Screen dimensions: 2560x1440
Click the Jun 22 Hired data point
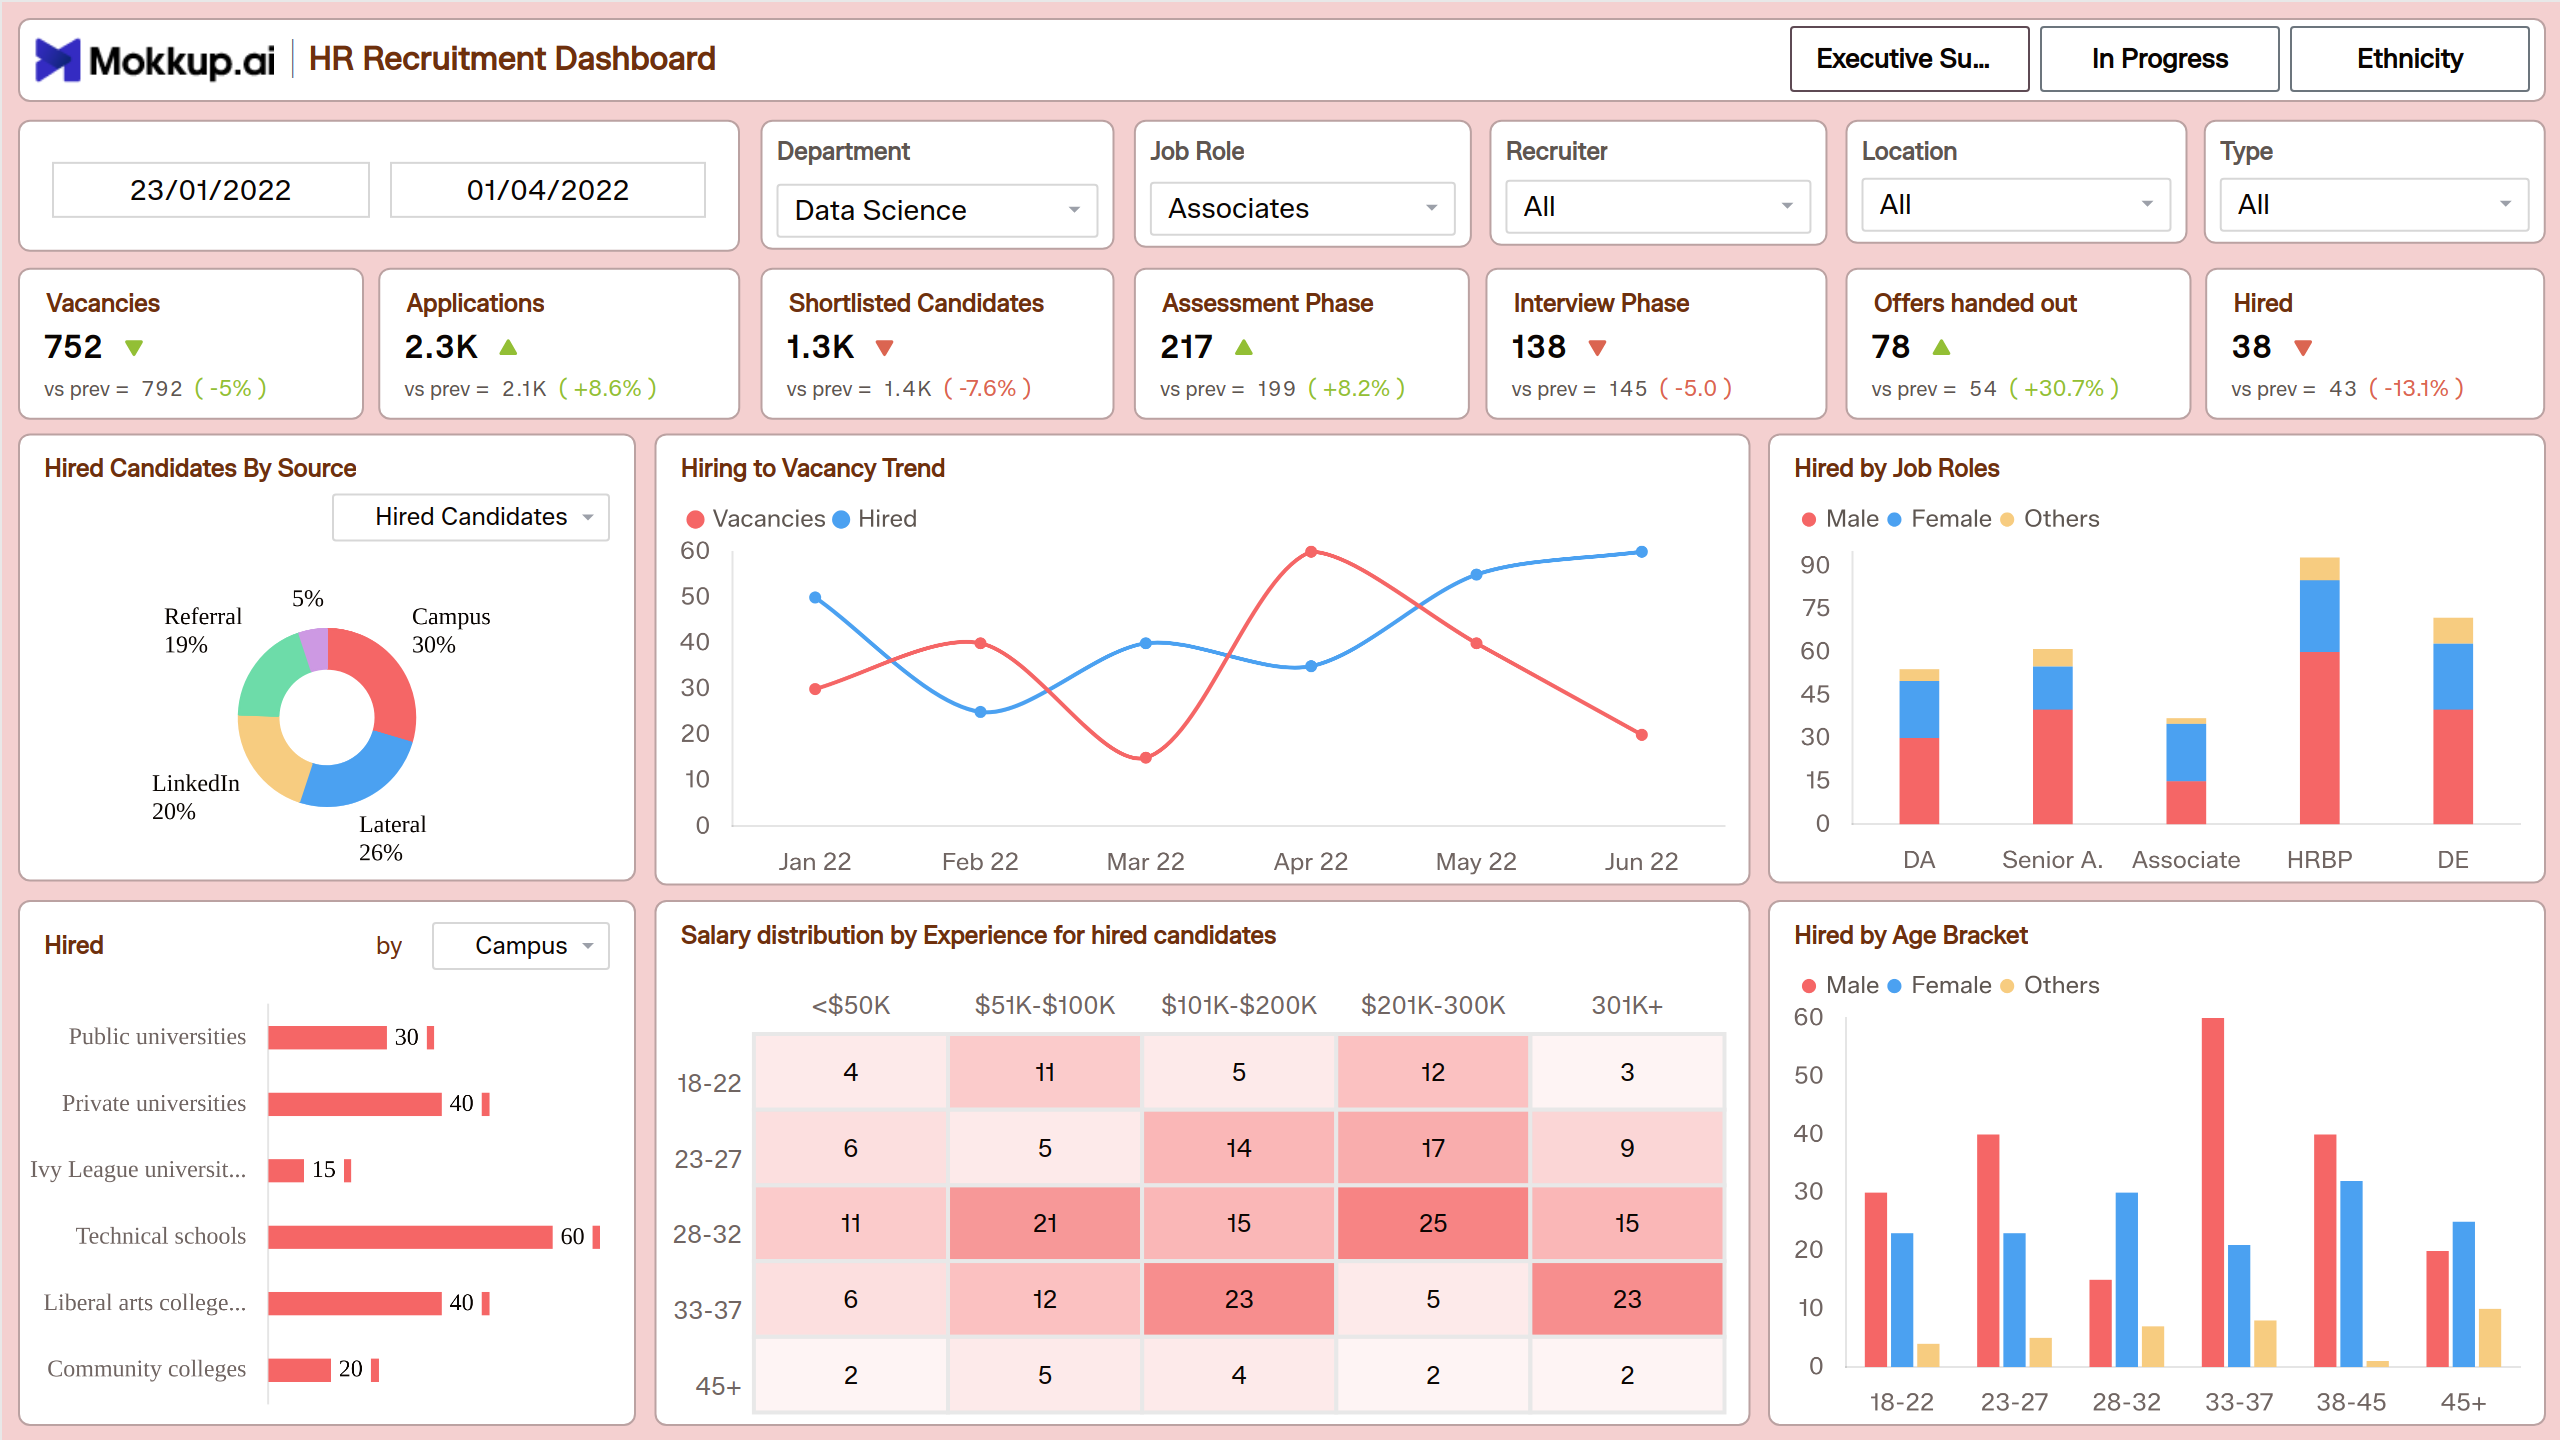(1642, 552)
